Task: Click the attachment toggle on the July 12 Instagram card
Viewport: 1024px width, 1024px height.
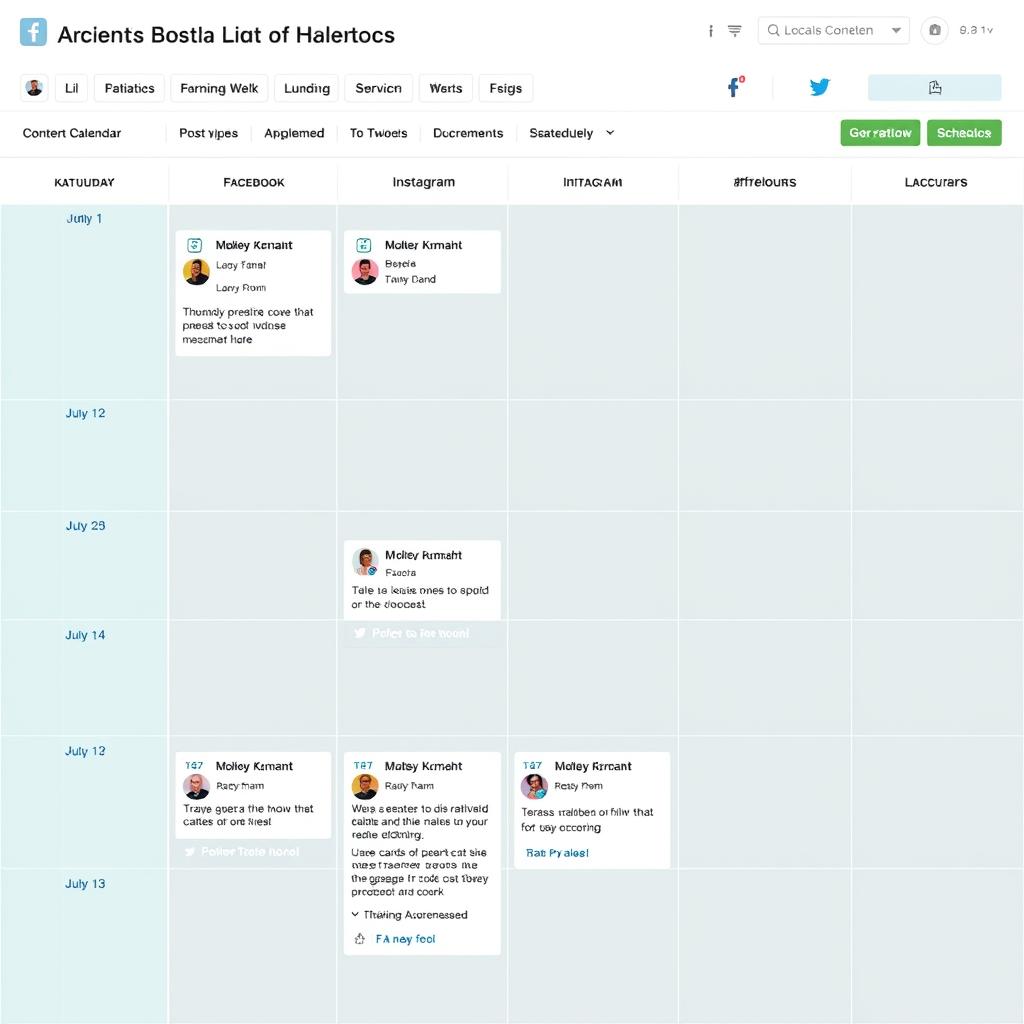Action: click(x=358, y=939)
